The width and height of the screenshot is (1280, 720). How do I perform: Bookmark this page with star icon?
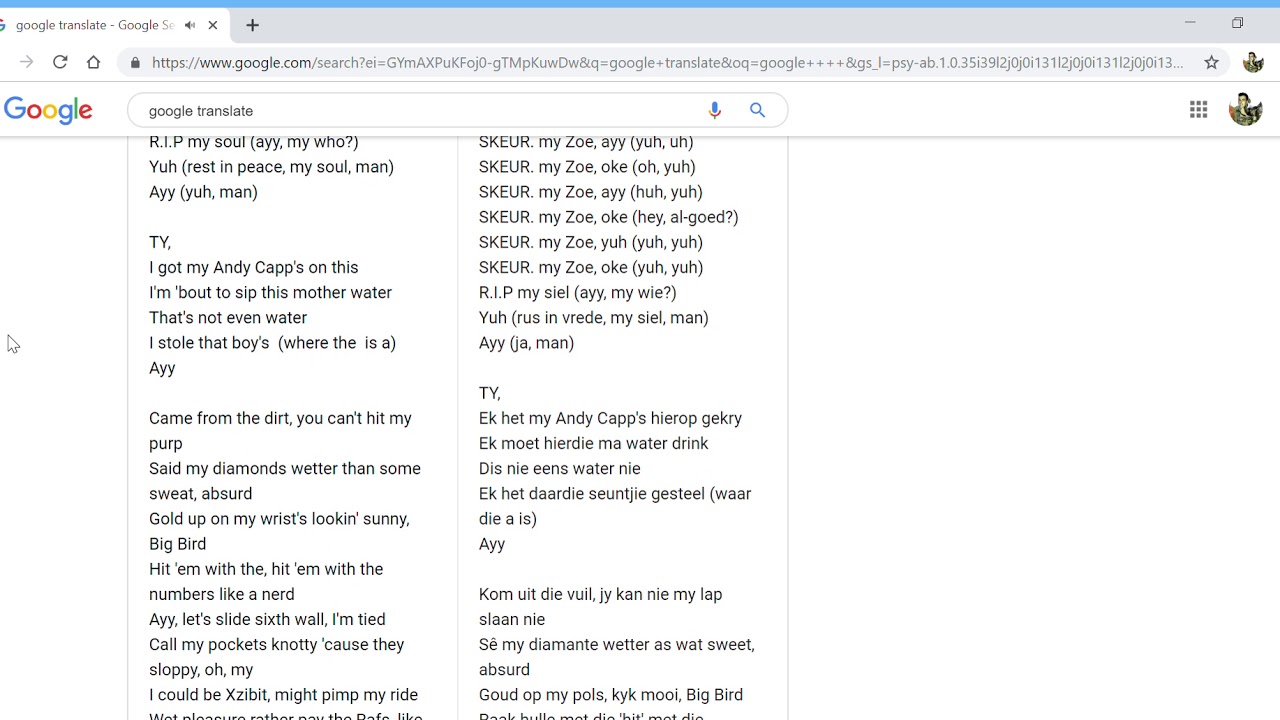tap(1211, 62)
